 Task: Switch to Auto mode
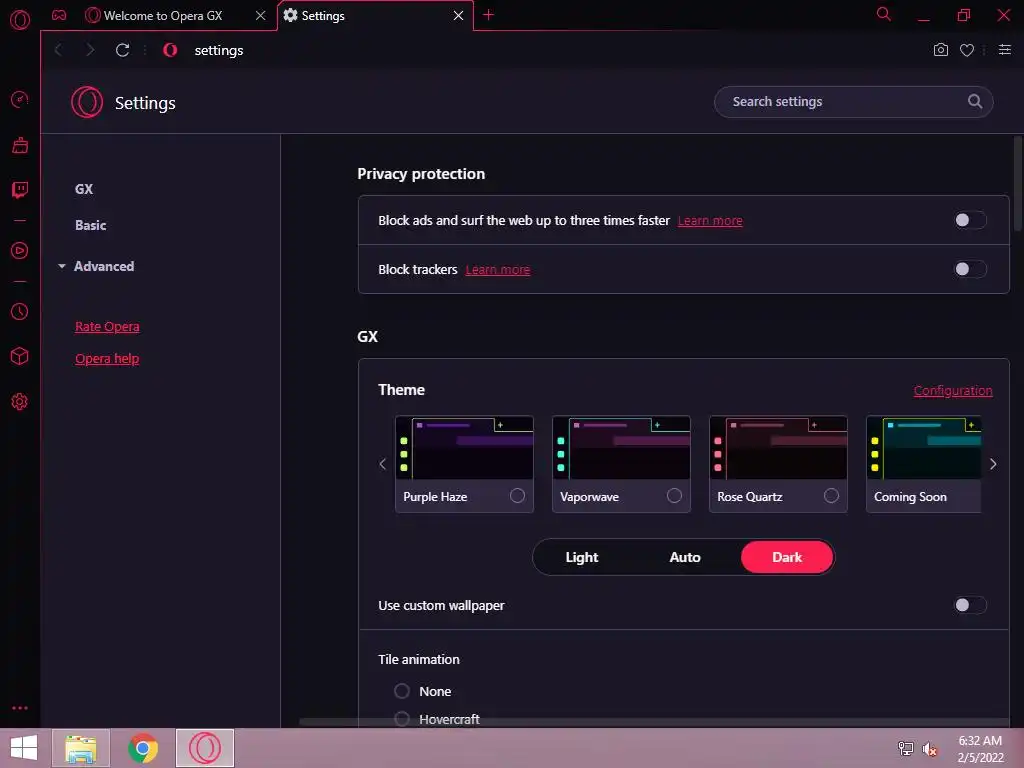tap(684, 557)
